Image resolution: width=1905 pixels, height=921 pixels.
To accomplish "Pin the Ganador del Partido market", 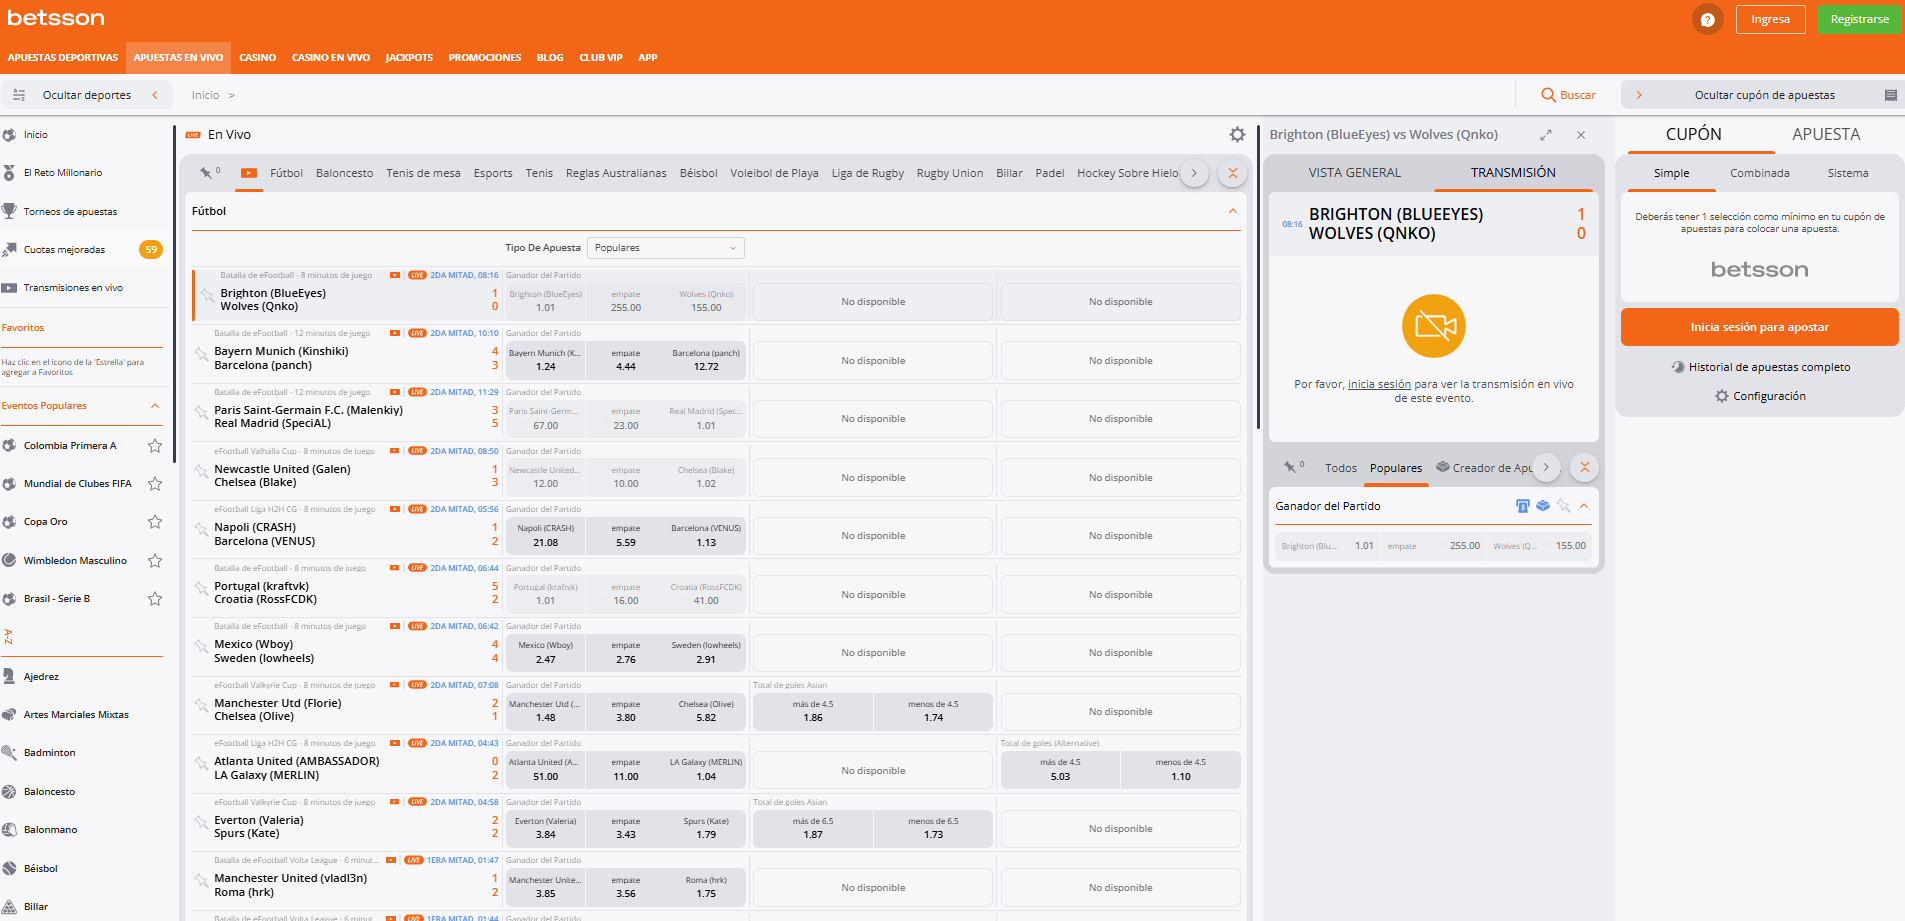I will pos(1563,506).
